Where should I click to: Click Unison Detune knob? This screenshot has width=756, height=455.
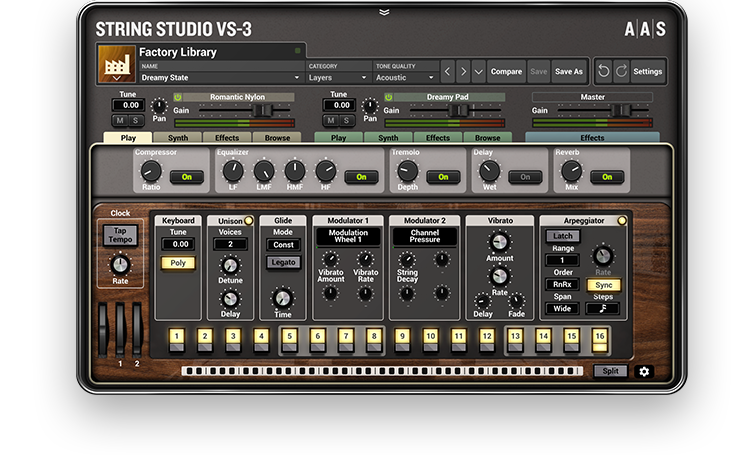click(230, 266)
